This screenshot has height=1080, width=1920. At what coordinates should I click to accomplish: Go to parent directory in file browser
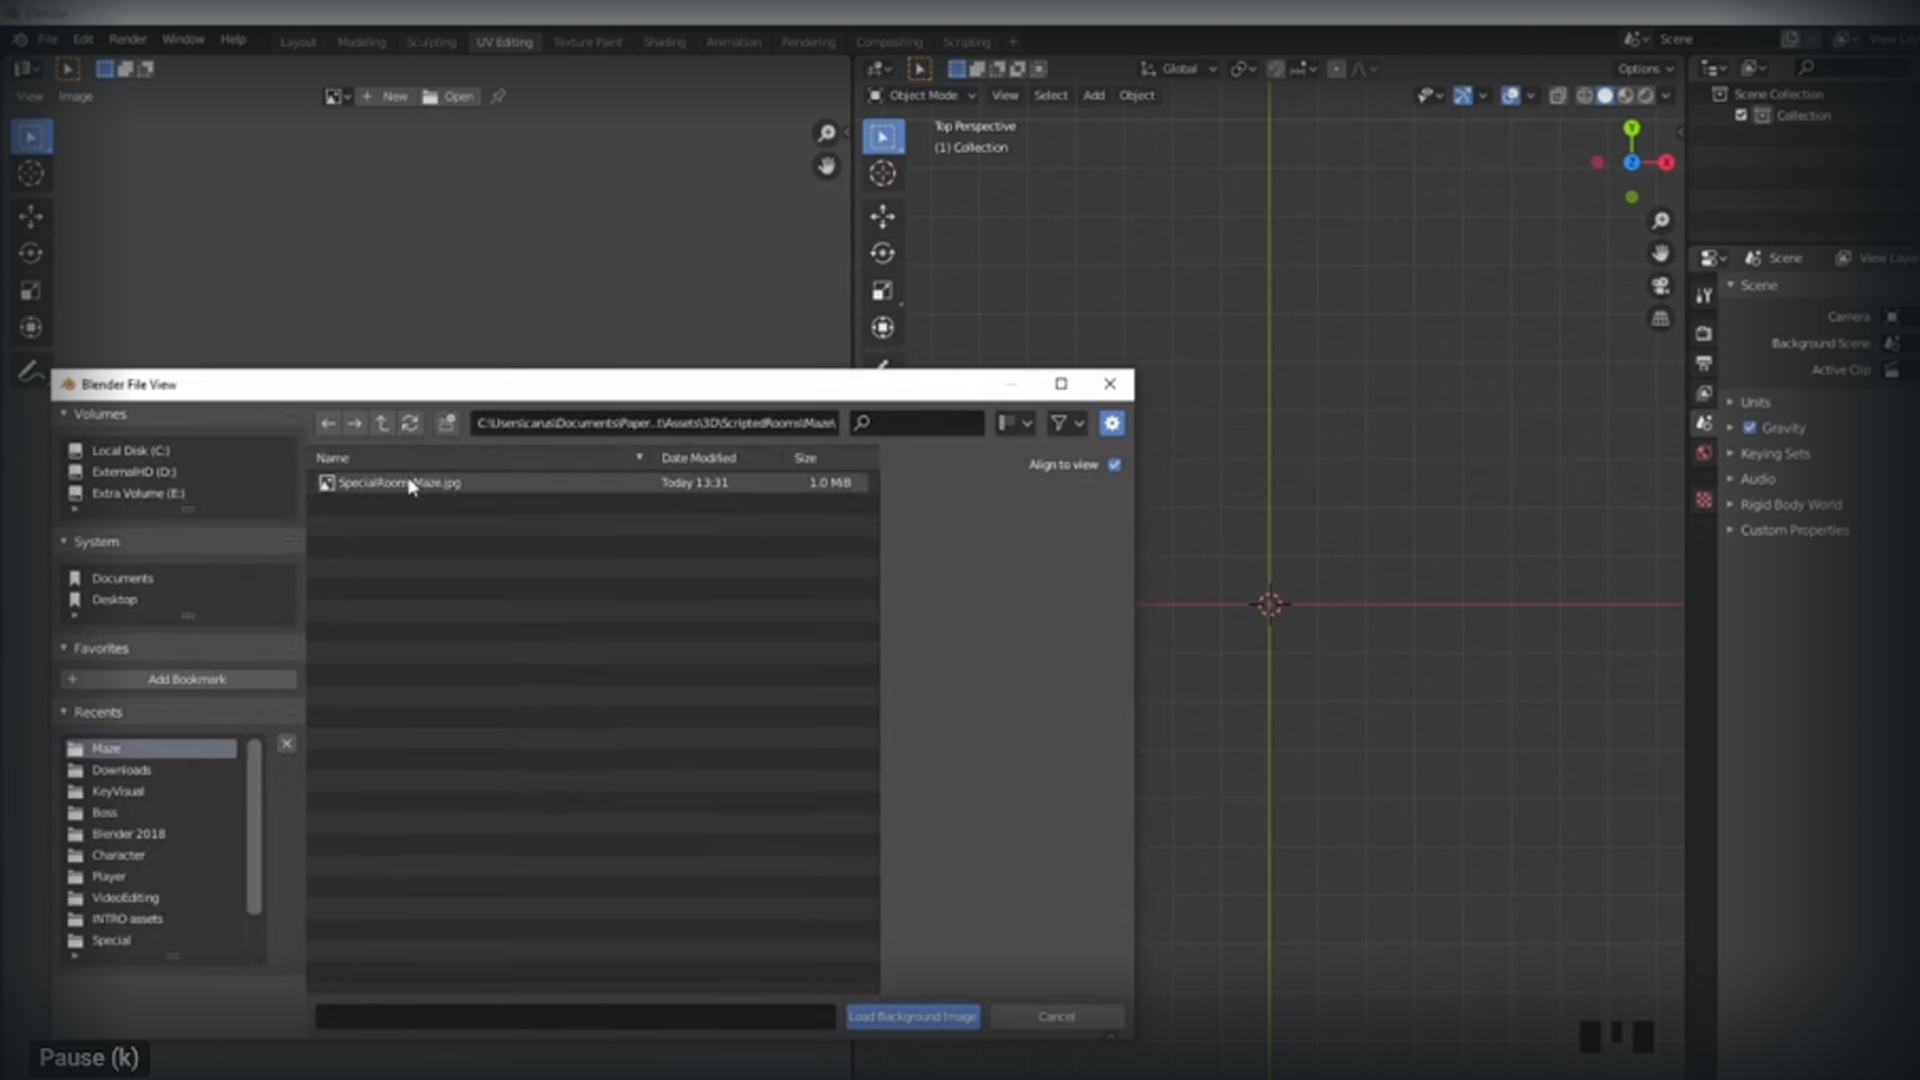[382, 423]
